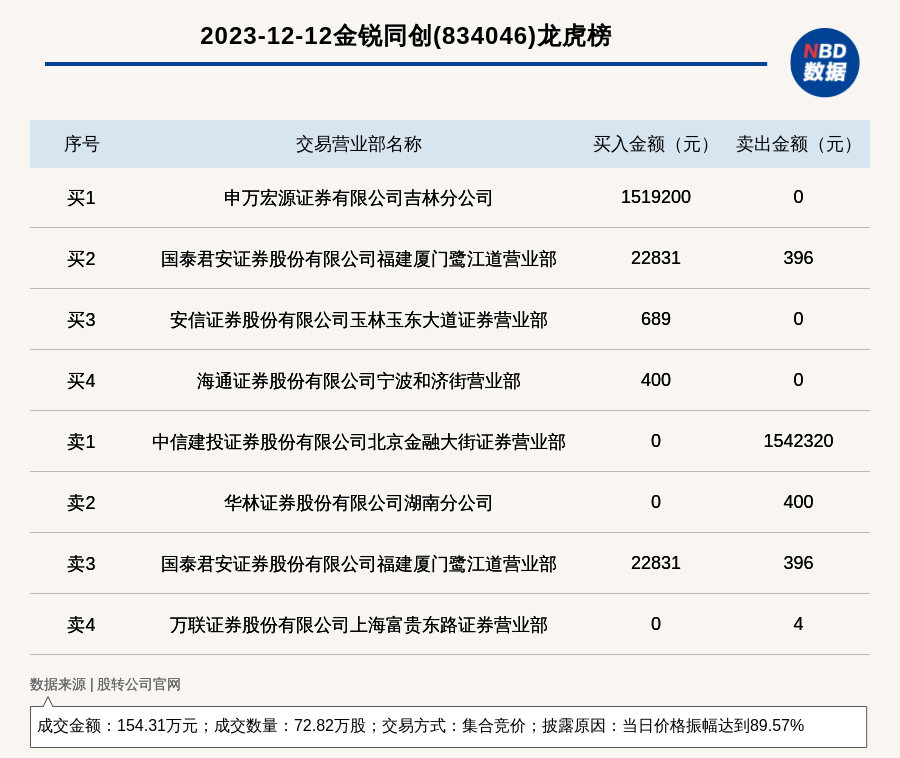The width and height of the screenshot is (900, 758).
Task: Select the 买2 row label
Action: point(82,259)
